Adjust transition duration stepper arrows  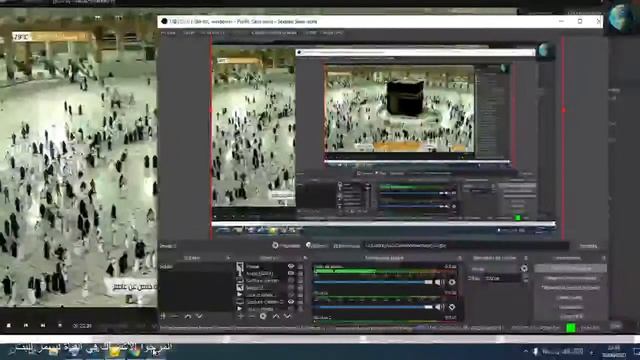click(525, 278)
